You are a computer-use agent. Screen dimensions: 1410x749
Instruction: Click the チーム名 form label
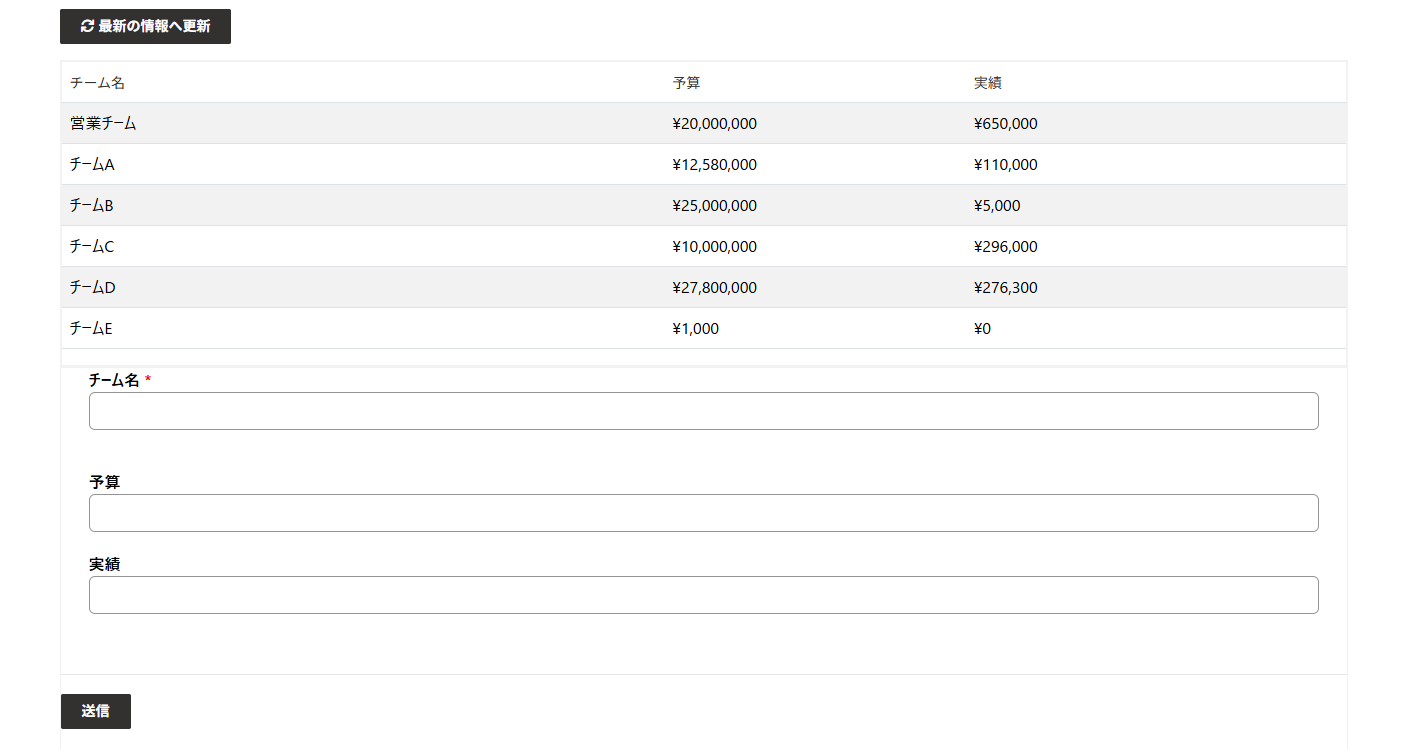114,380
